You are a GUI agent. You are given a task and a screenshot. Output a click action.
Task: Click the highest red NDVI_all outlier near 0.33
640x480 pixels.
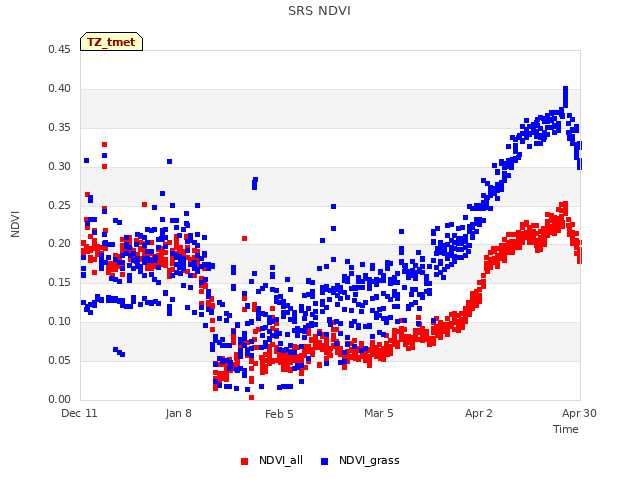[104, 144]
